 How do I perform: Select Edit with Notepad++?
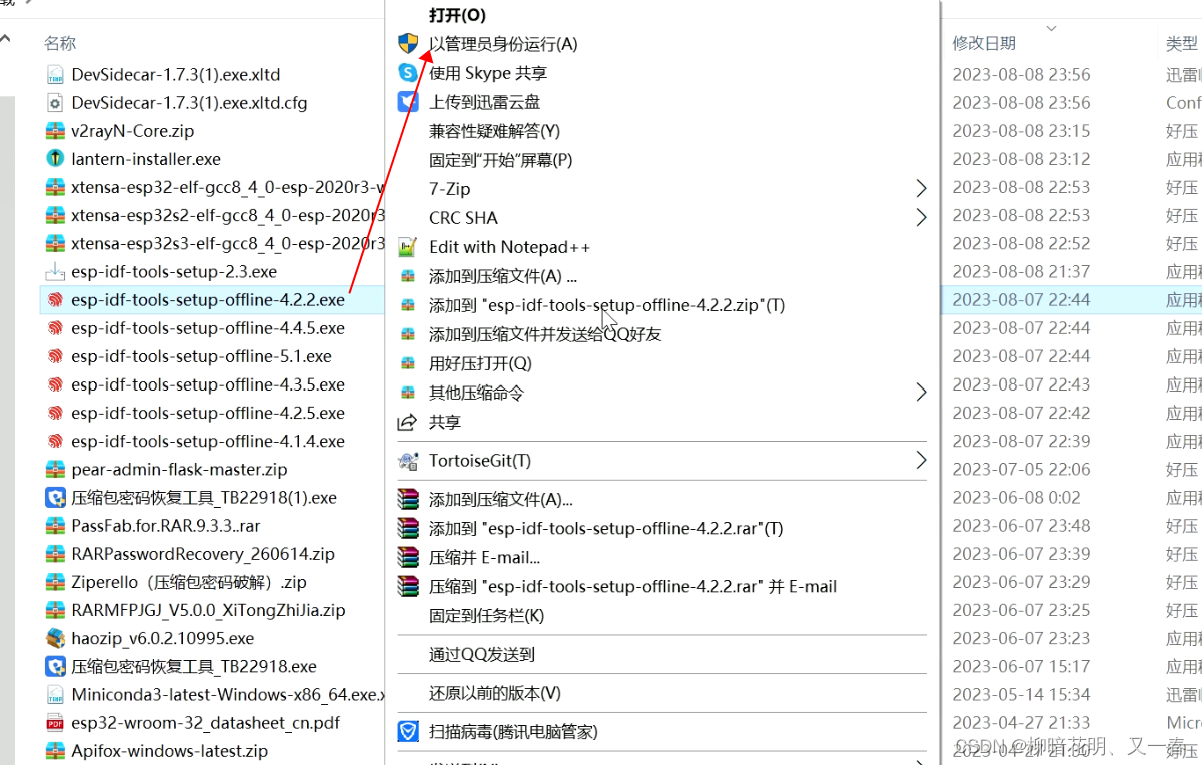click(x=510, y=247)
